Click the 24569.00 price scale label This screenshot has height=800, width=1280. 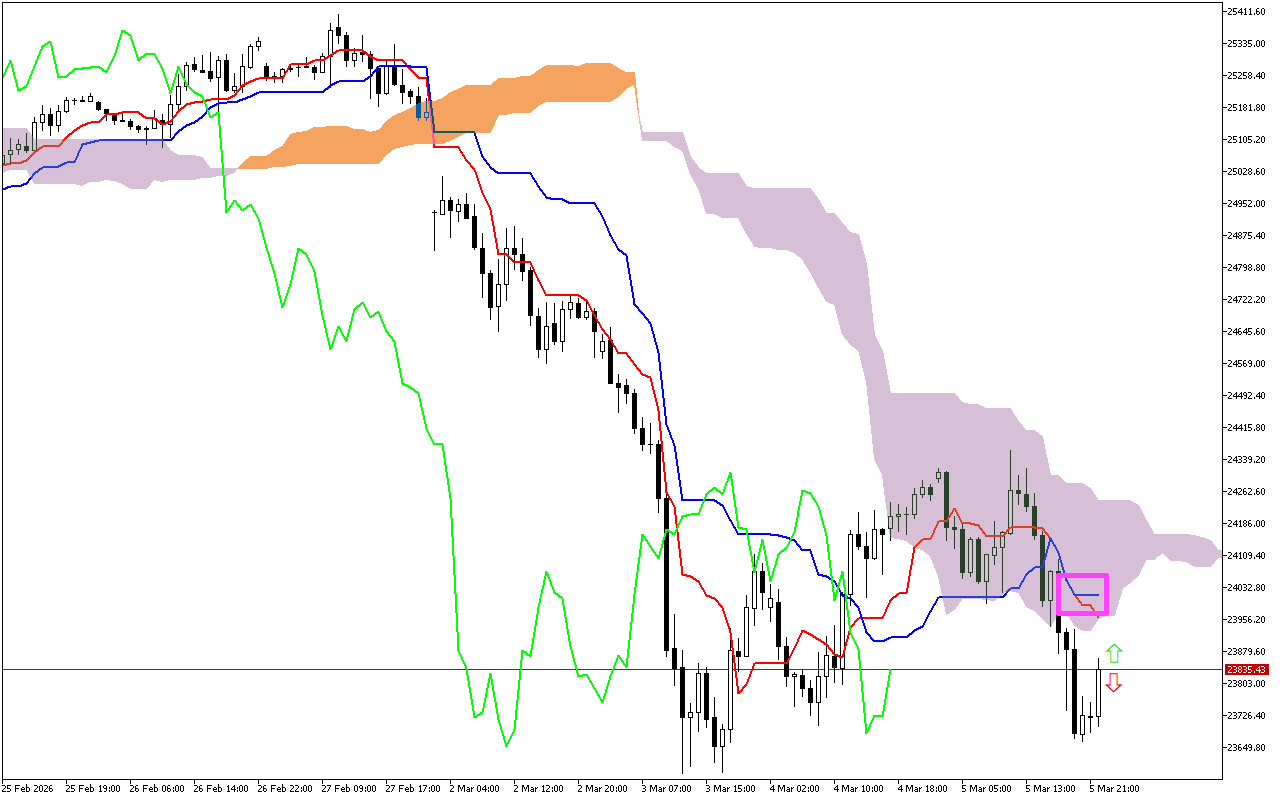pyautogui.click(x=1247, y=364)
